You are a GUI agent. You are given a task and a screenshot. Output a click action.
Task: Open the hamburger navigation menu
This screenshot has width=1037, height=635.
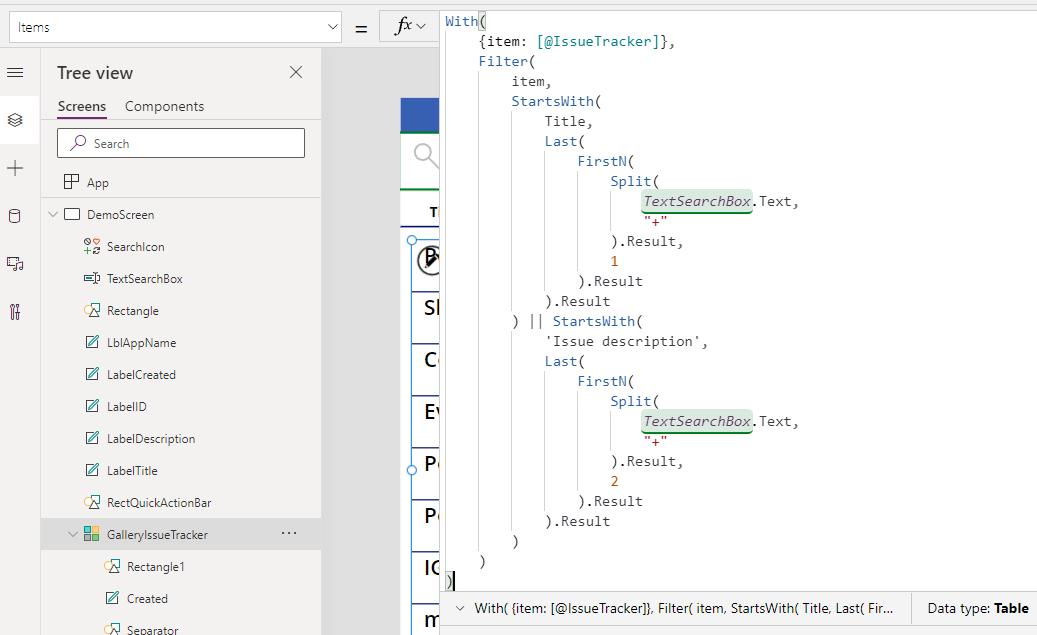point(15,72)
